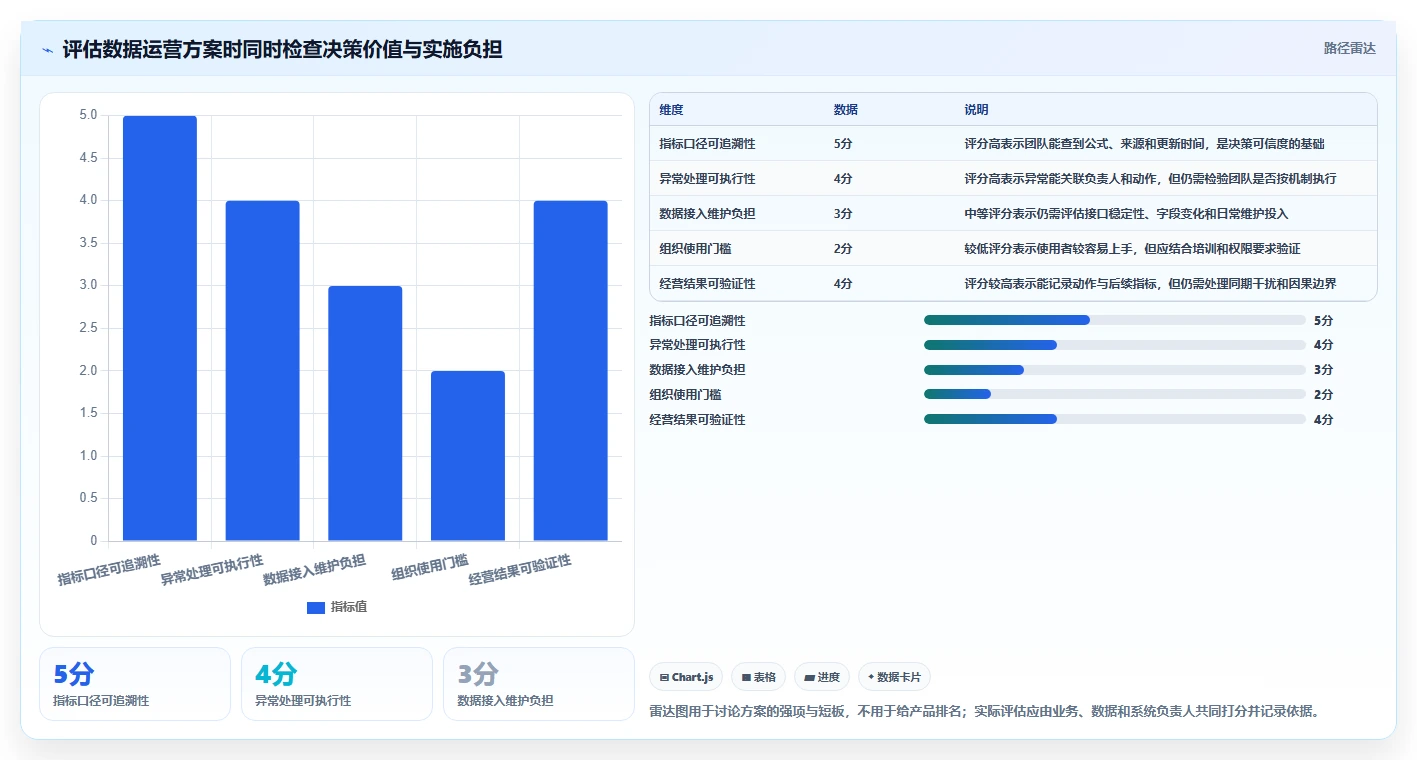This screenshot has height=760, width=1417.
Task: Click the 数据接入维护负担 progress bar
Action: pos(1115,370)
